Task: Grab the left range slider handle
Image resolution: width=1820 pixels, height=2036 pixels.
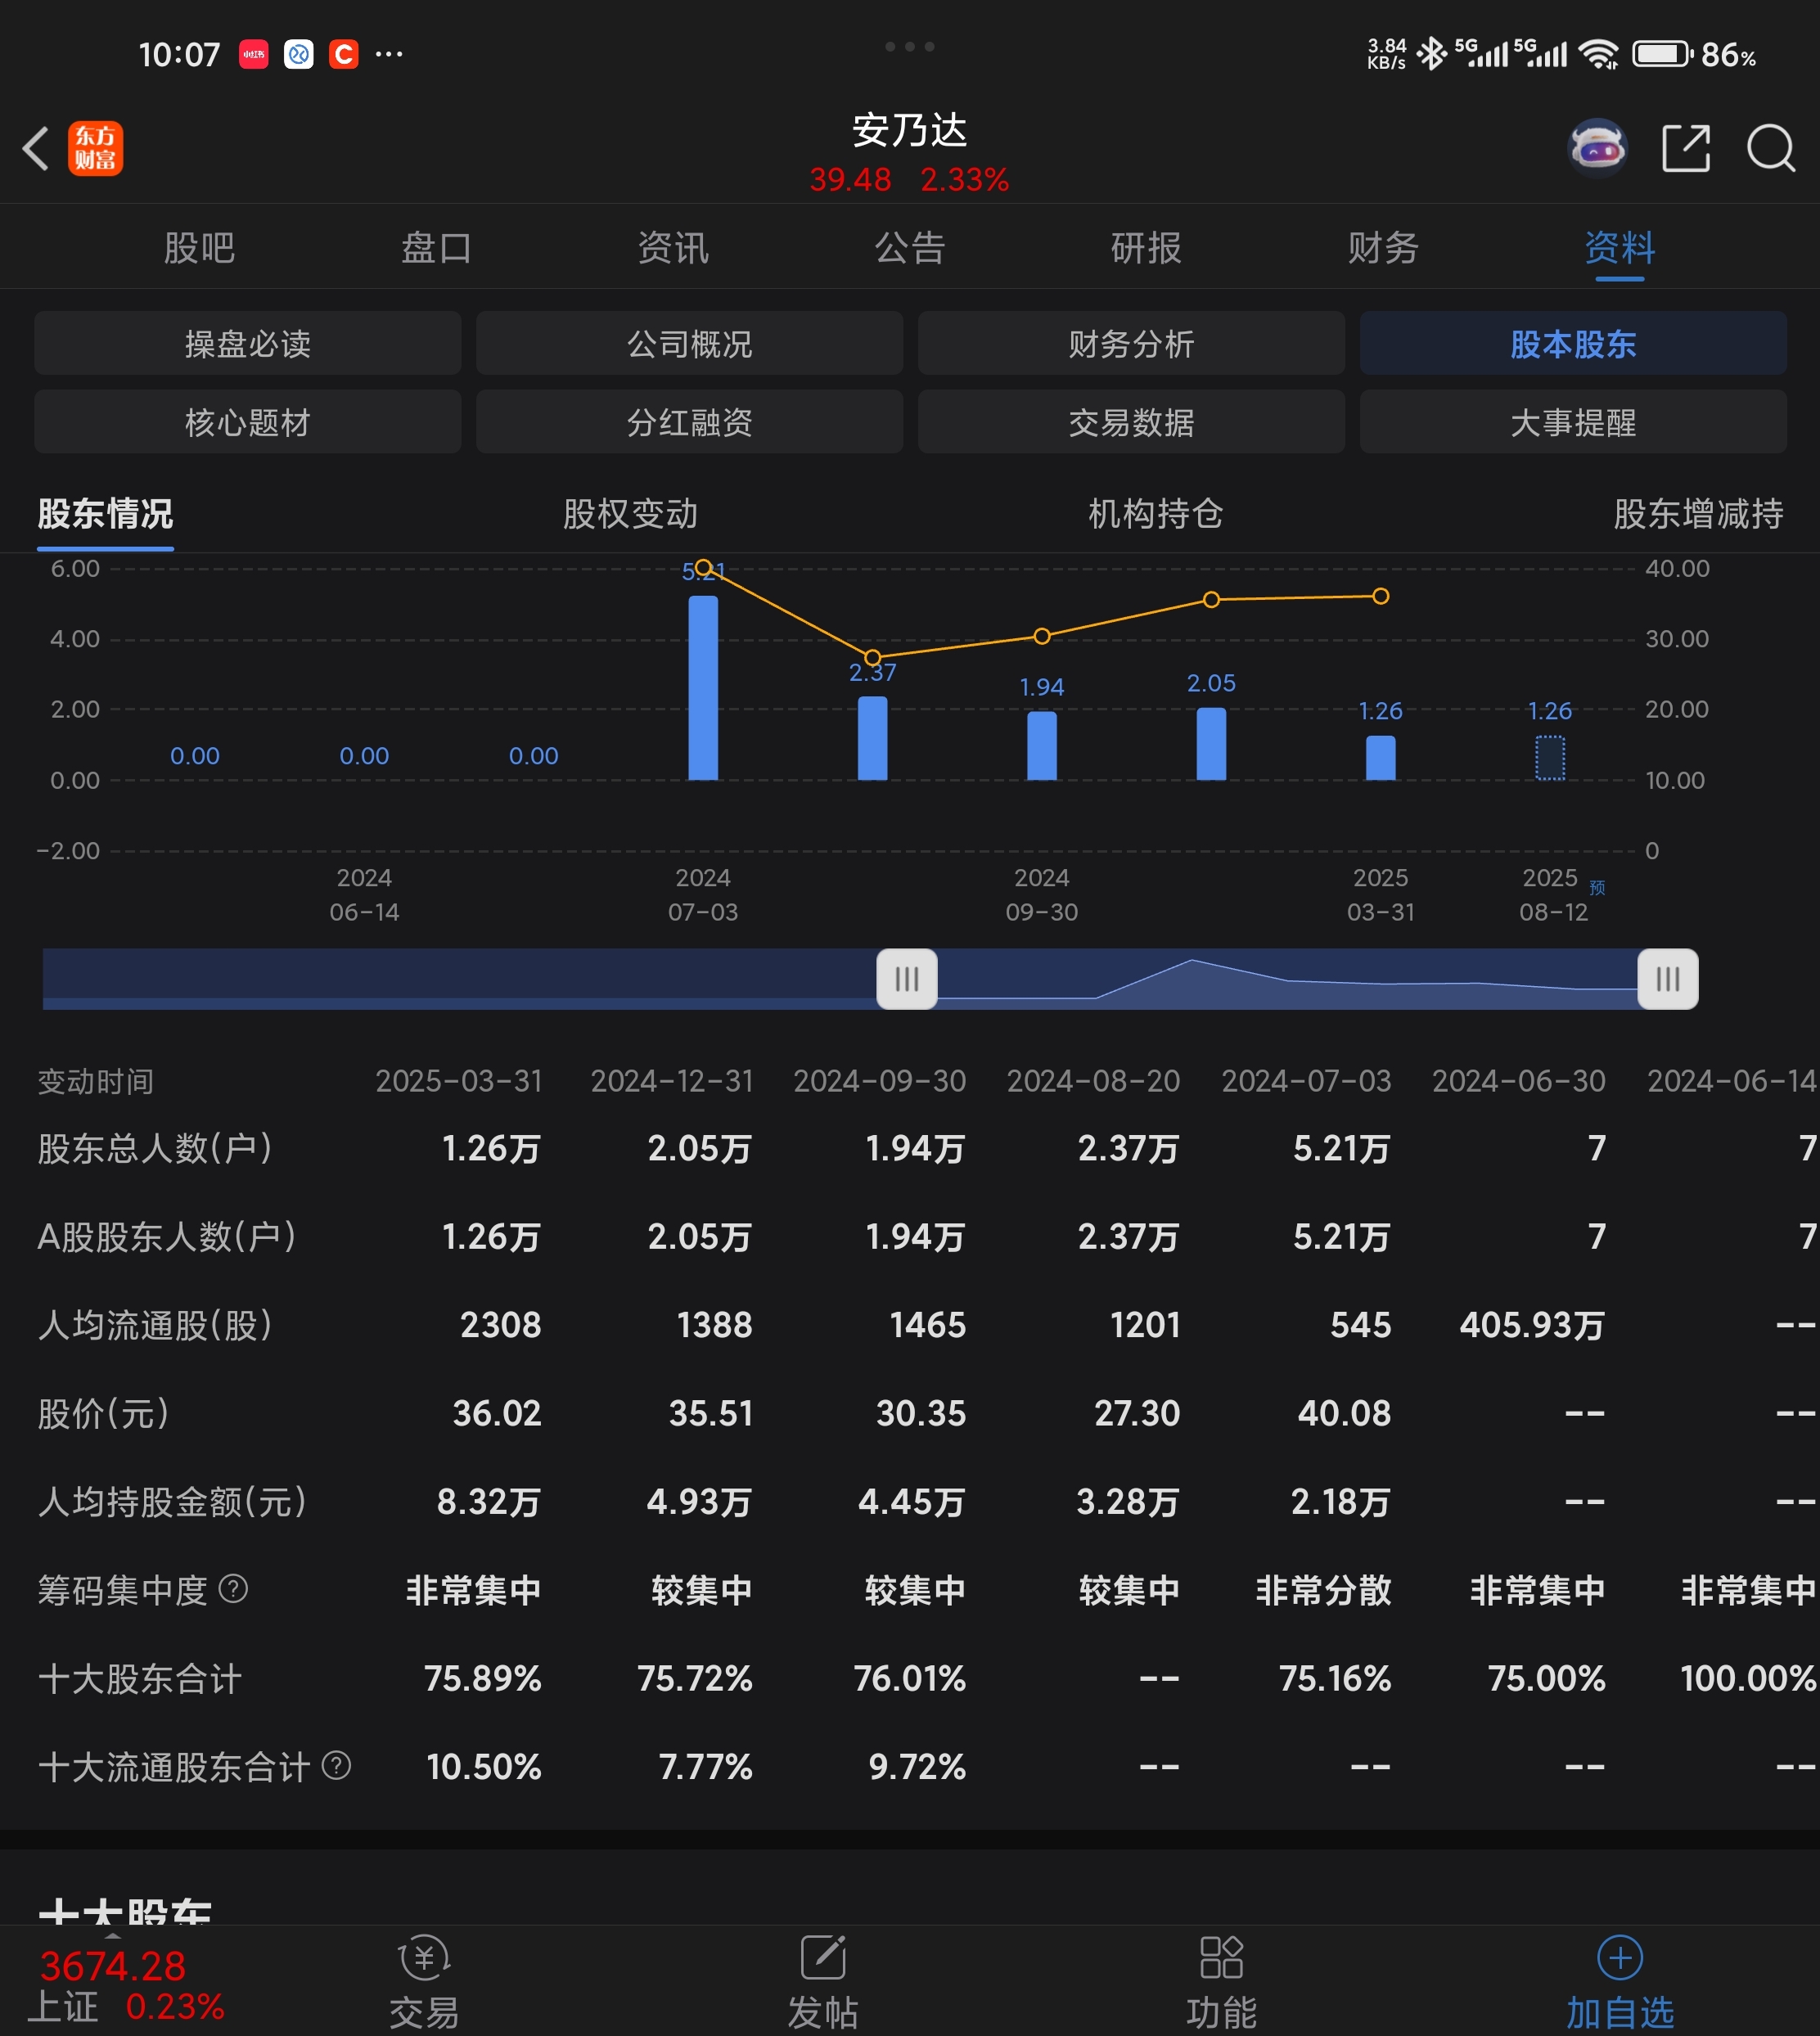Action: click(x=907, y=979)
